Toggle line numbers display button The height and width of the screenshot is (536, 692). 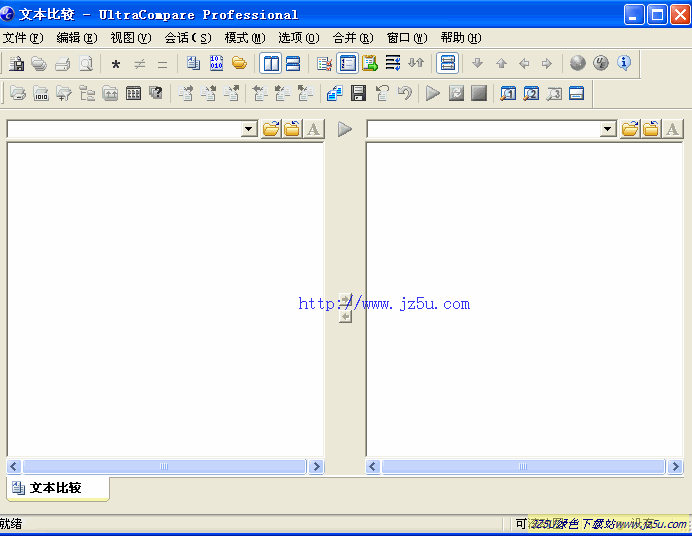click(347, 64)
